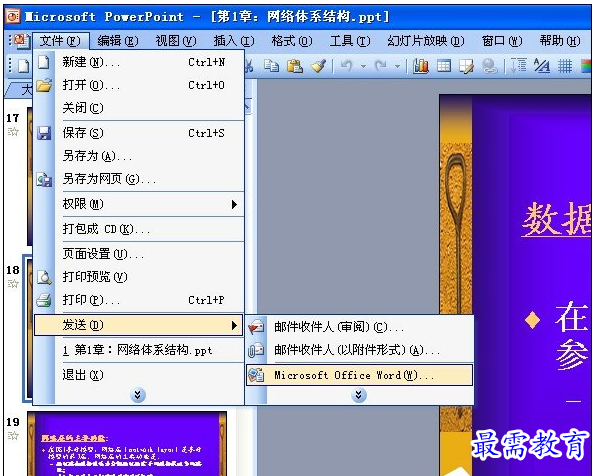Click the 数据 slide title text

pos(556,219)
